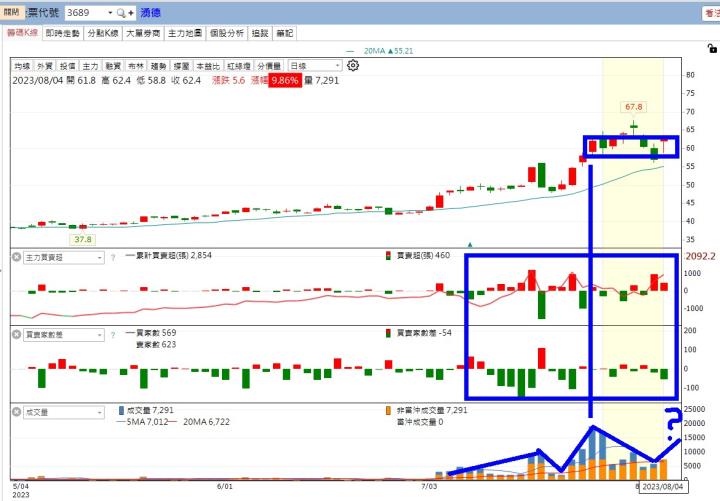
Task: Close the 主力買賣超 indicator panel
Action: (x=17, y=257)
